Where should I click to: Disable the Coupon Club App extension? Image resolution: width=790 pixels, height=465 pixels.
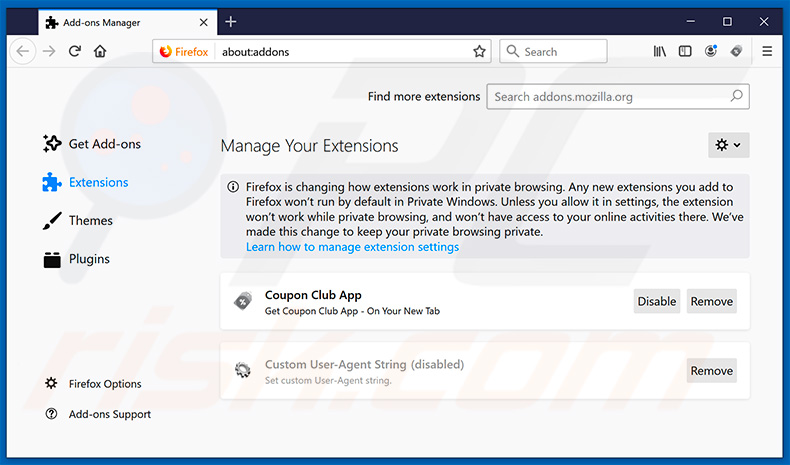click(x=656, y=301)
